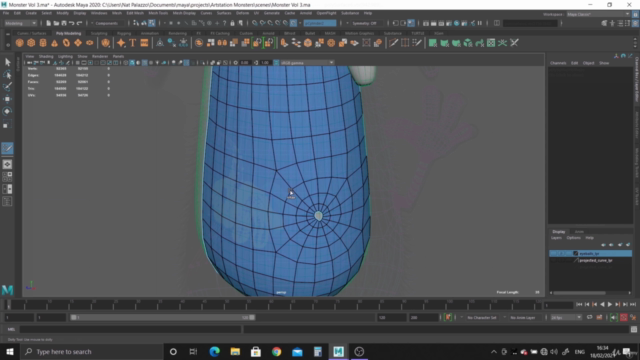Click the time slider timeline
640x360 pixels.
pos(273,304)
